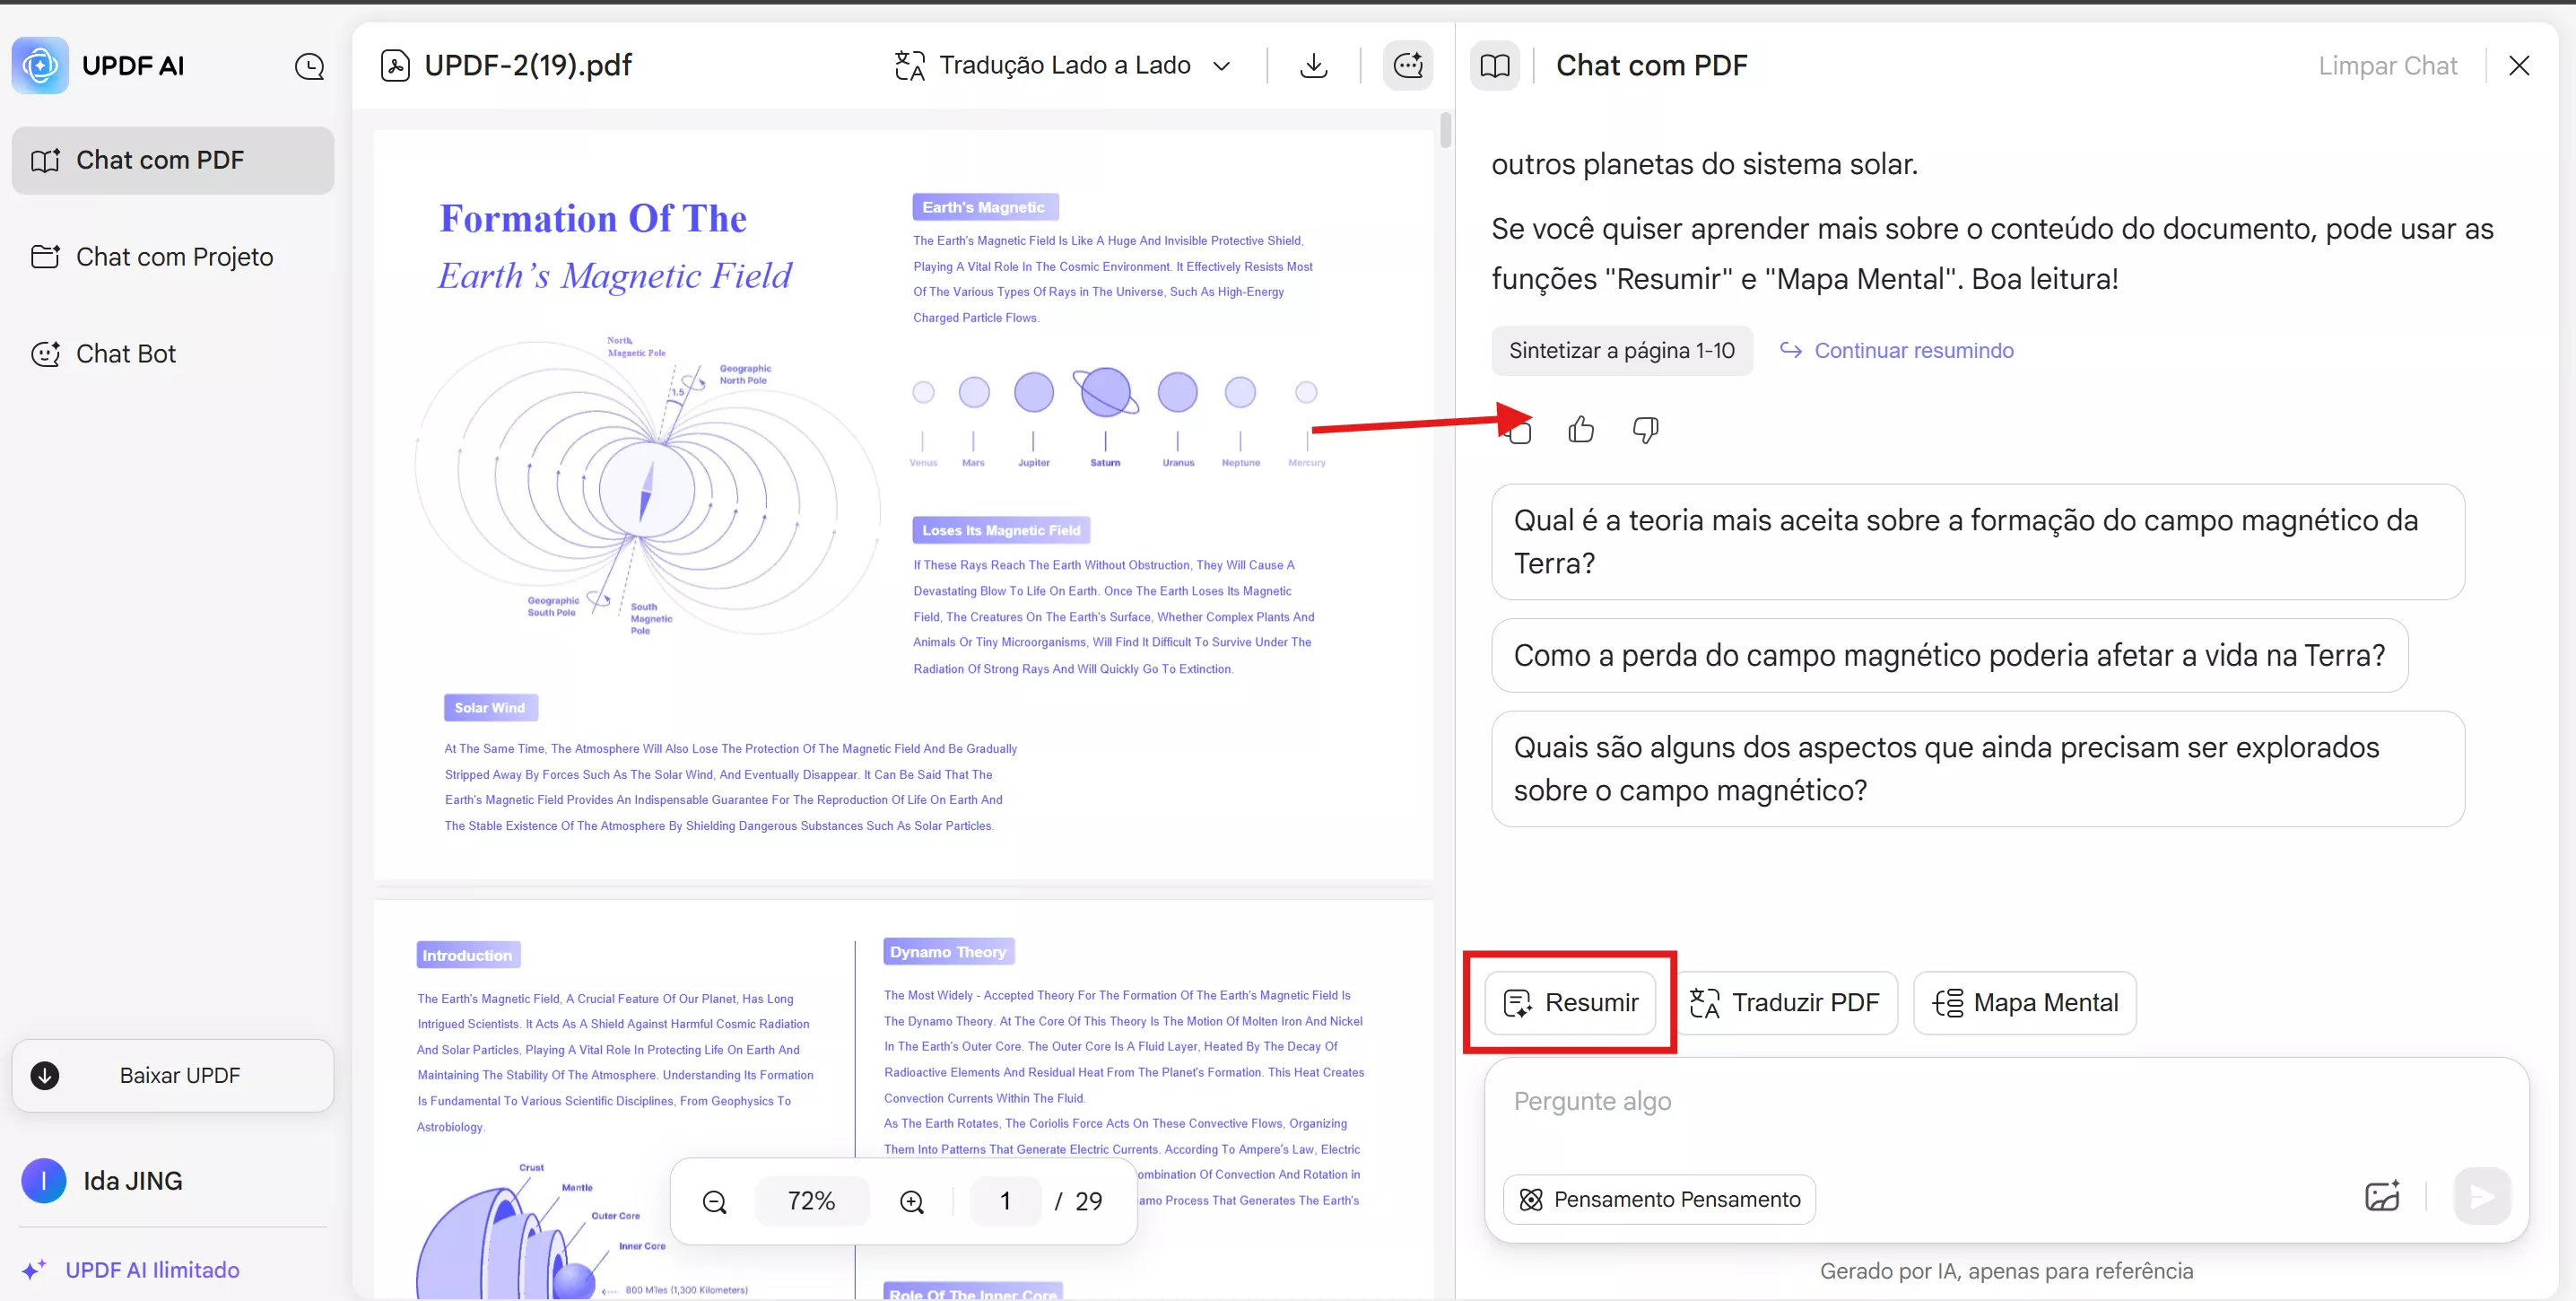Like the response with thumbs up
Screen dimensions: 2576x1301
[1581, 430]
